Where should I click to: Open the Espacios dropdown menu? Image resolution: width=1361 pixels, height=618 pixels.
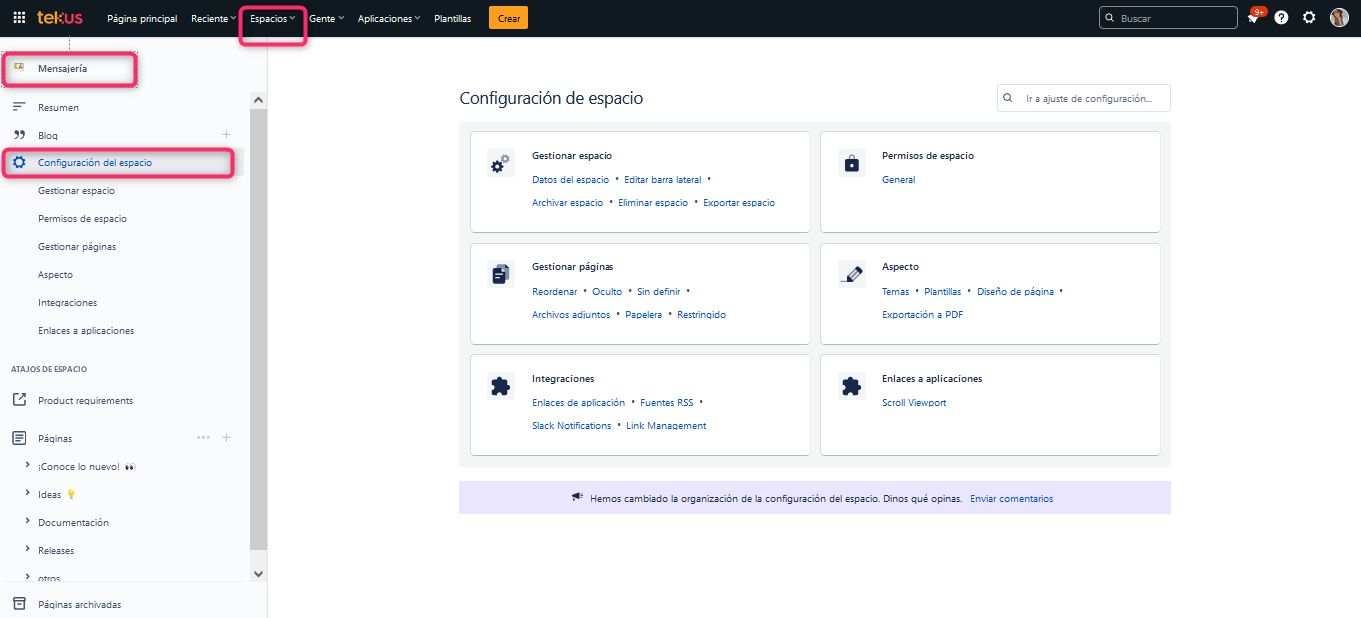[272, 19]
